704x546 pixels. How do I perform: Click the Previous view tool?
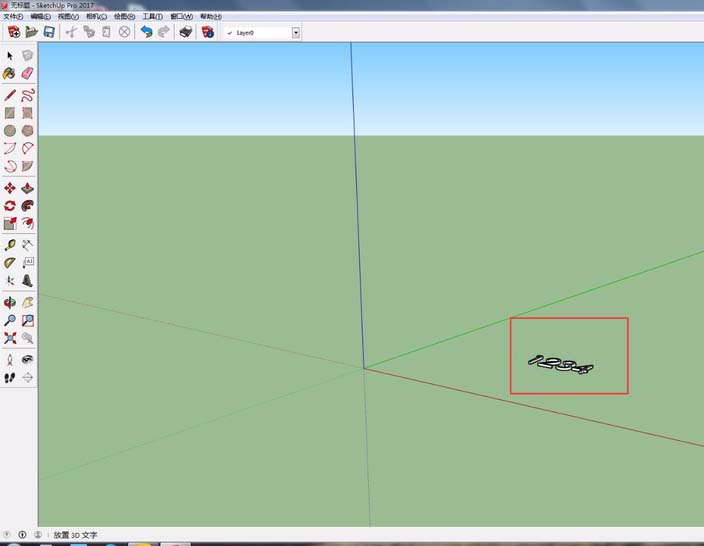tap(27, 338)
